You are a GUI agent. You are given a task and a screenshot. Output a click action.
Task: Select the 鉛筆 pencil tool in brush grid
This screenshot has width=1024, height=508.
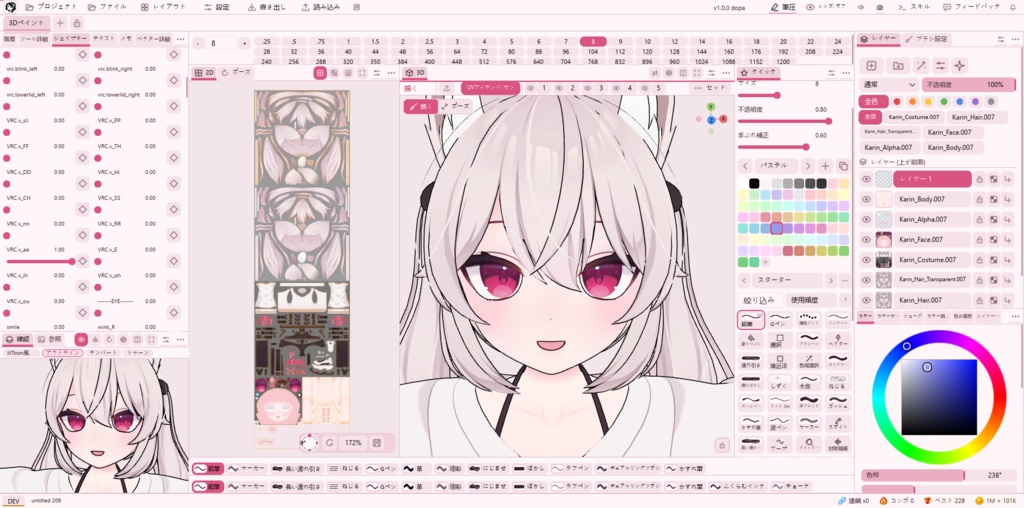click(x=750, y=319)
